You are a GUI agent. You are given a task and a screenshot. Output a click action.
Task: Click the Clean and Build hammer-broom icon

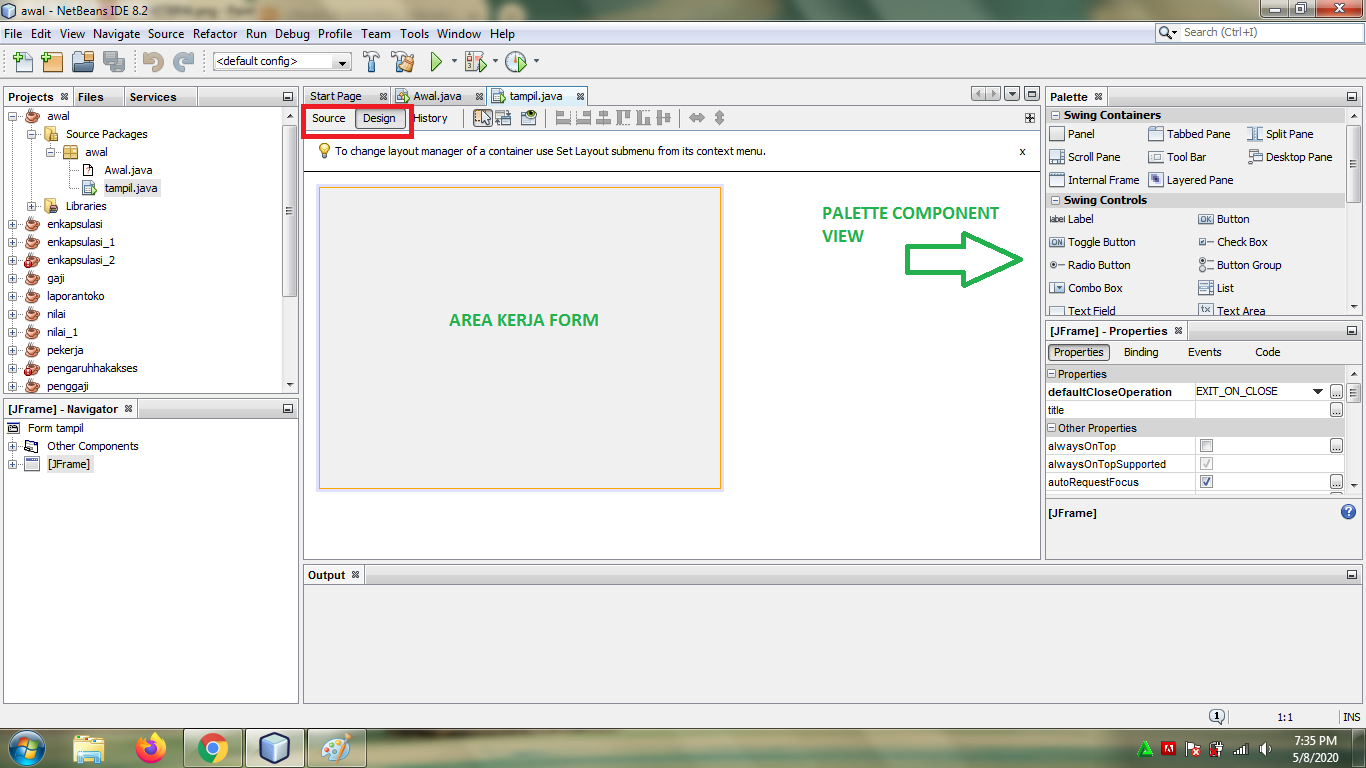405,61
